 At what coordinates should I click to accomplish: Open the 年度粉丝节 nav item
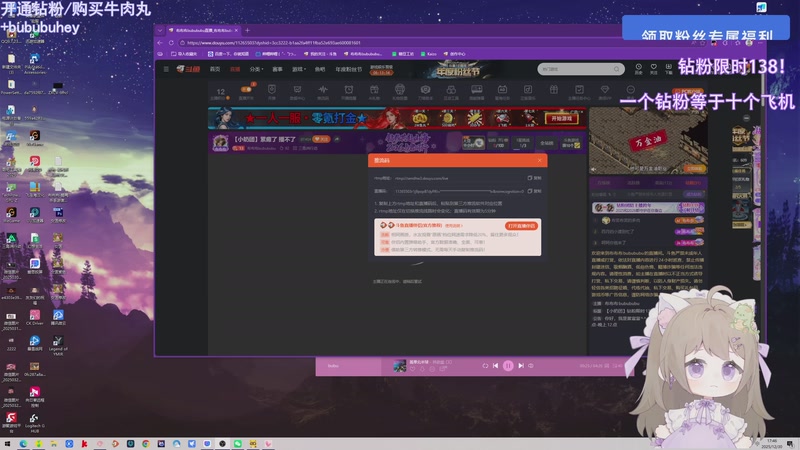click(349, 69)
